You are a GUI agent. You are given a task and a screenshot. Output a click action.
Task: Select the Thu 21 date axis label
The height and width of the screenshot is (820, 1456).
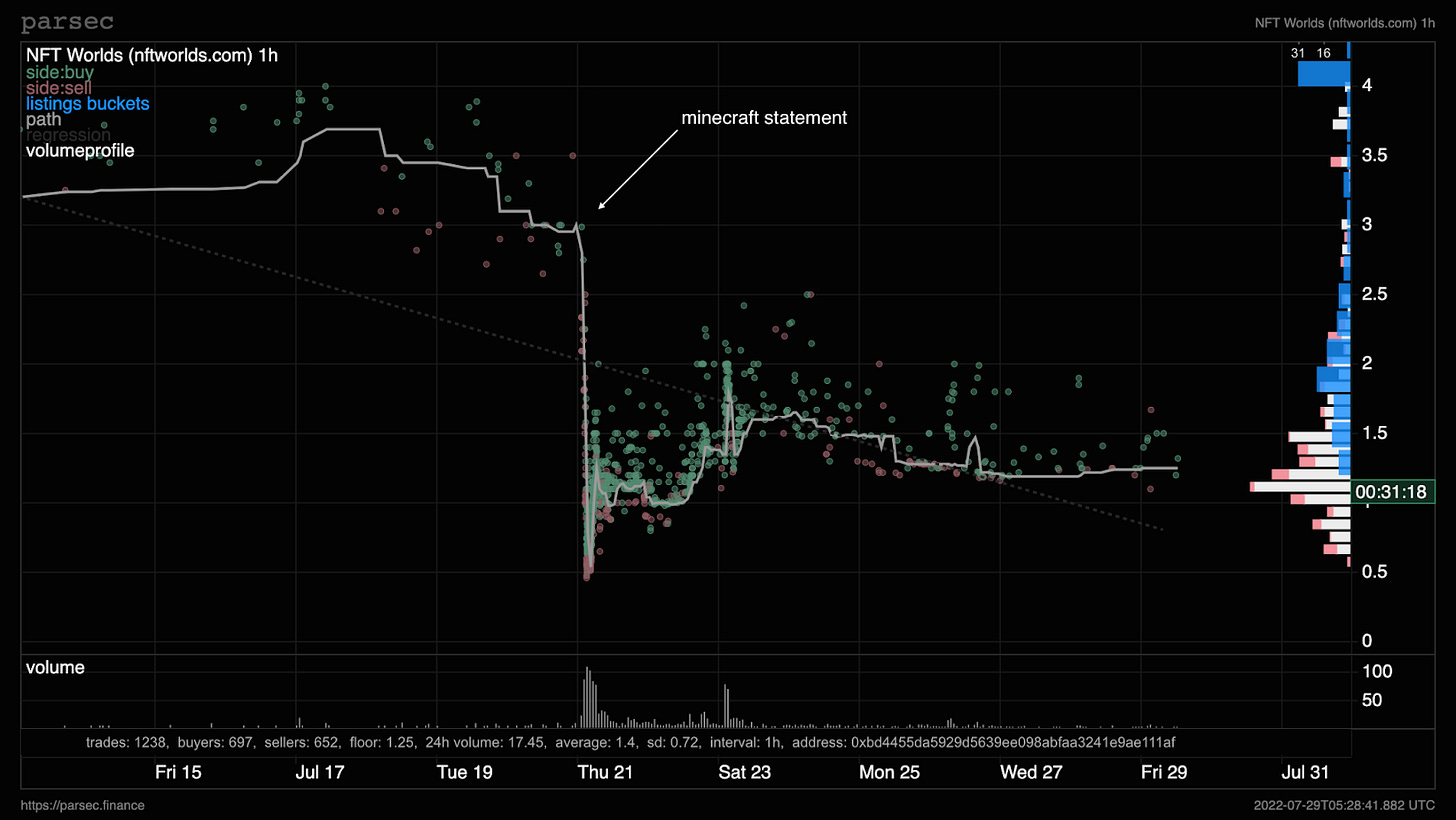click(x=606, y=772)
